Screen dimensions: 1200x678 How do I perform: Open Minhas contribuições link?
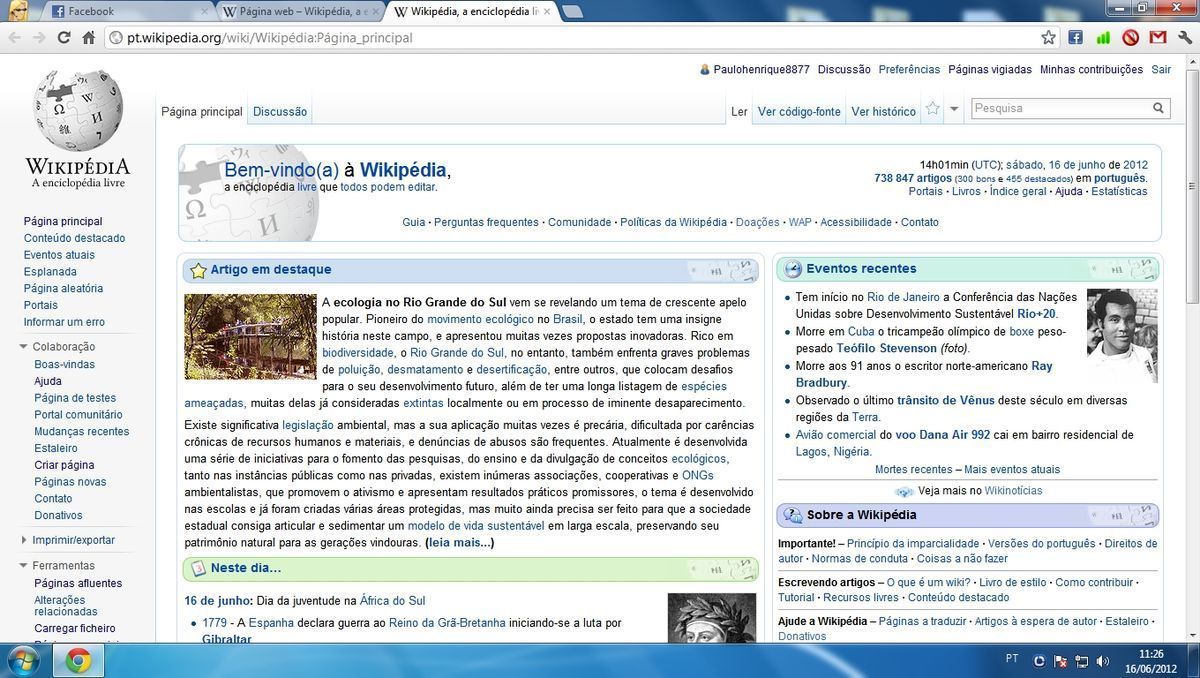(x=1091, y=70)
